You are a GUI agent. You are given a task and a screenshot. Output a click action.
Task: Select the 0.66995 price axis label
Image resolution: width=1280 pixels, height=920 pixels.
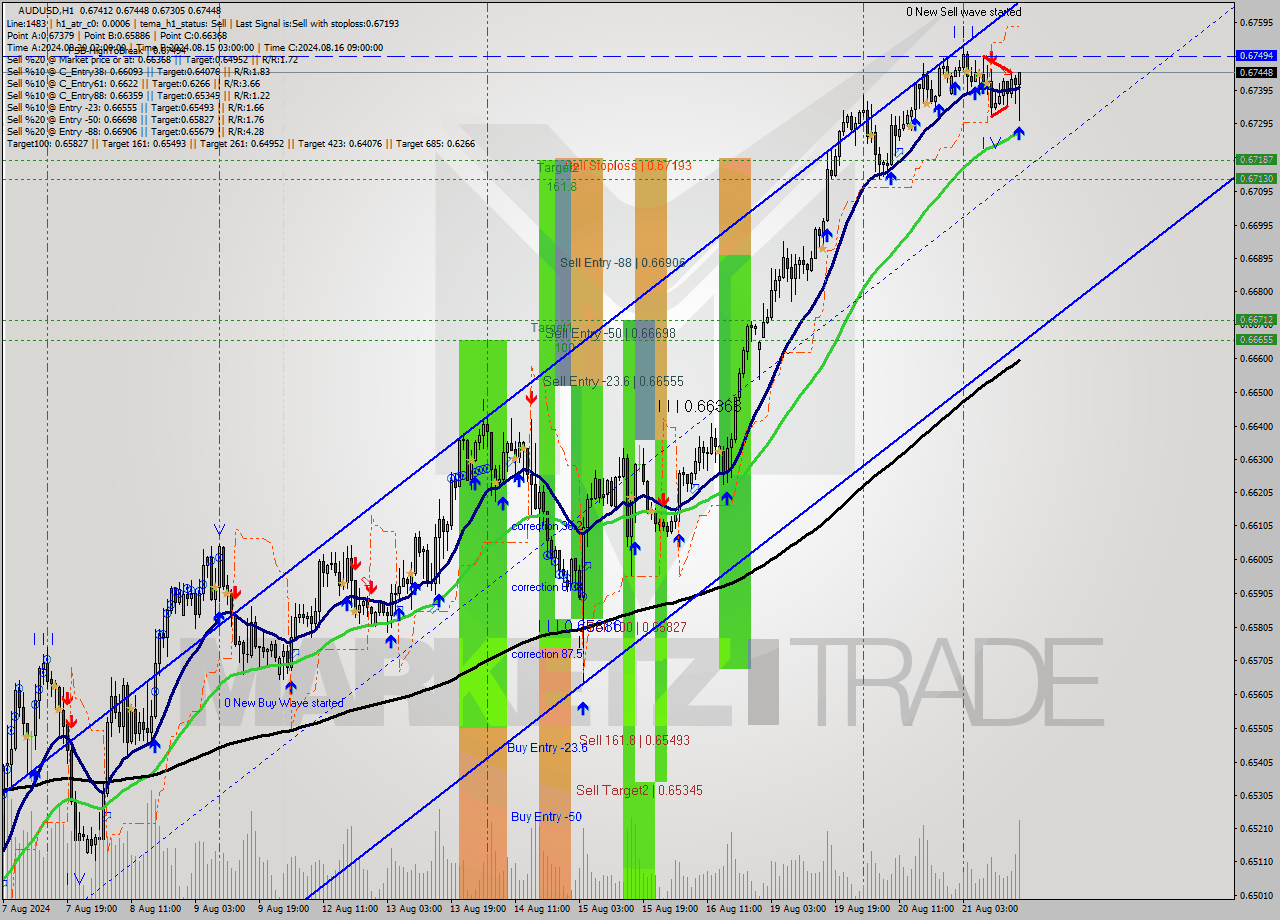click(x=1256, y=225)
